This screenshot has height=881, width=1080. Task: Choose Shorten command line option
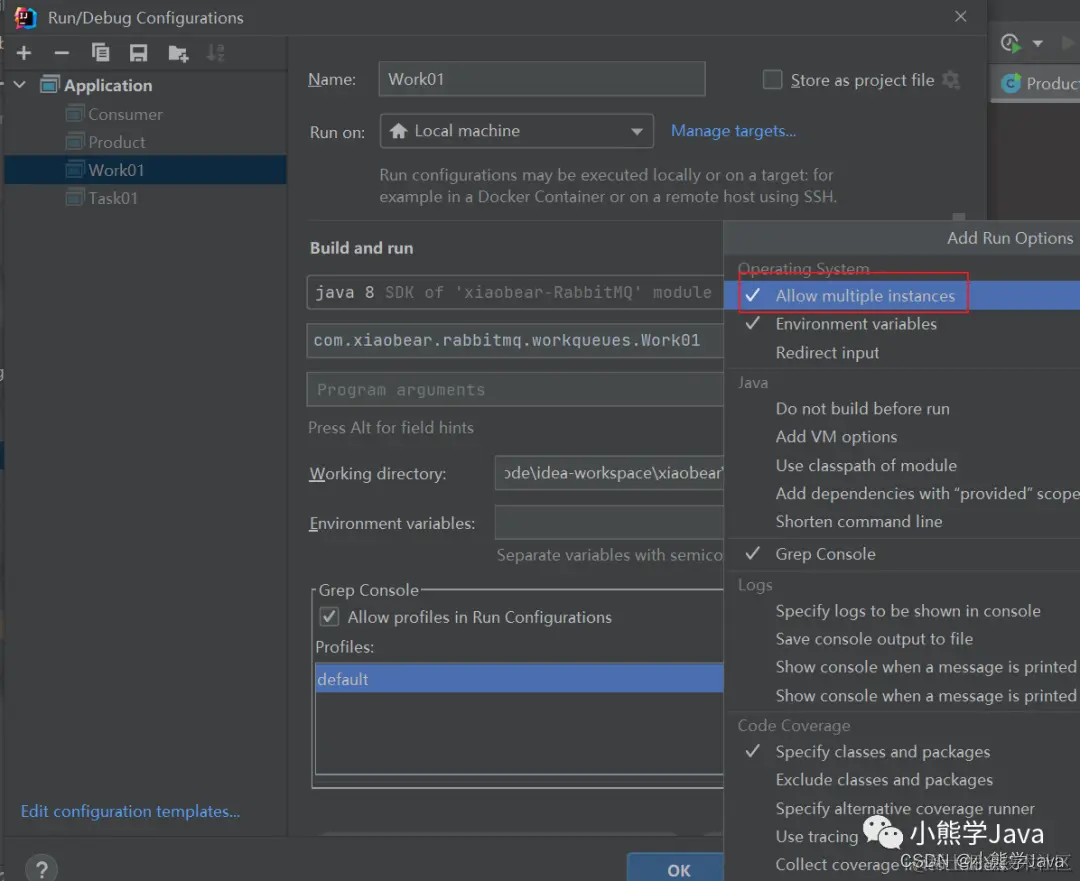pos(902,521)
